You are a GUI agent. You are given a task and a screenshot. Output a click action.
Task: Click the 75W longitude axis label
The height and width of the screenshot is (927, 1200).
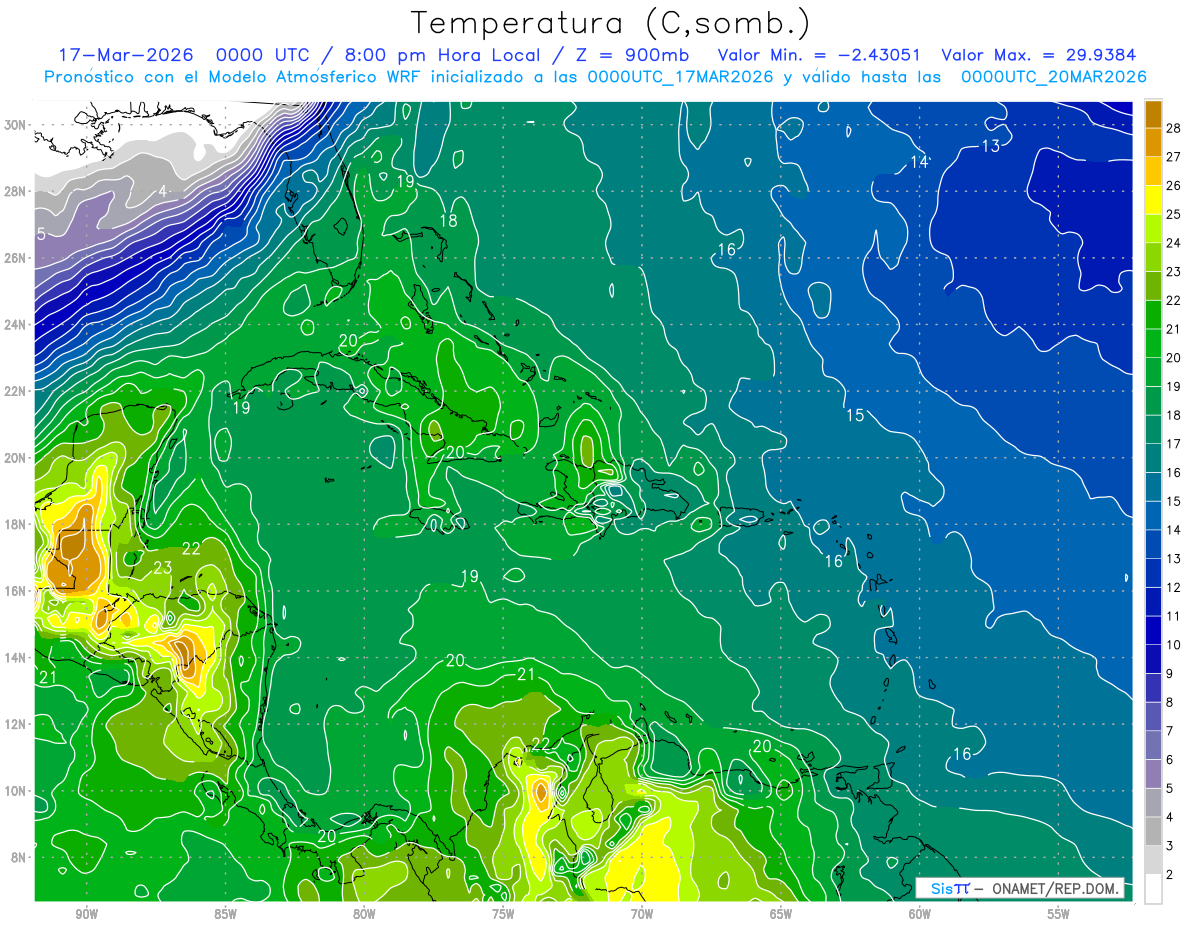(x=503, y=914)
